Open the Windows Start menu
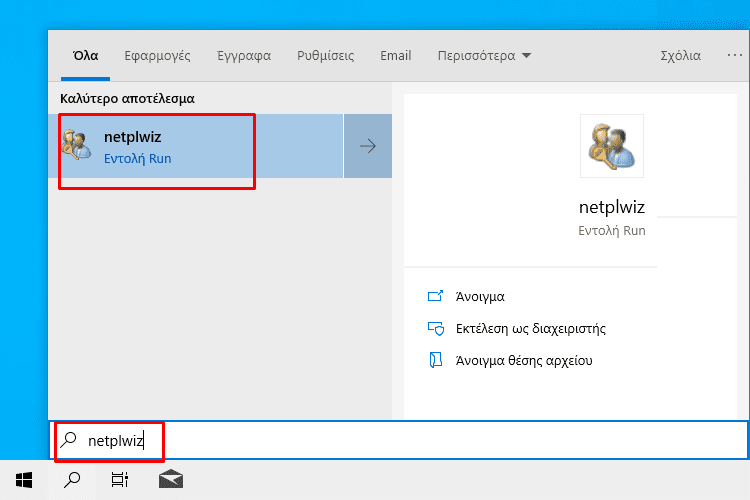This screenshot has width=750, height=500. pos(24,479)
